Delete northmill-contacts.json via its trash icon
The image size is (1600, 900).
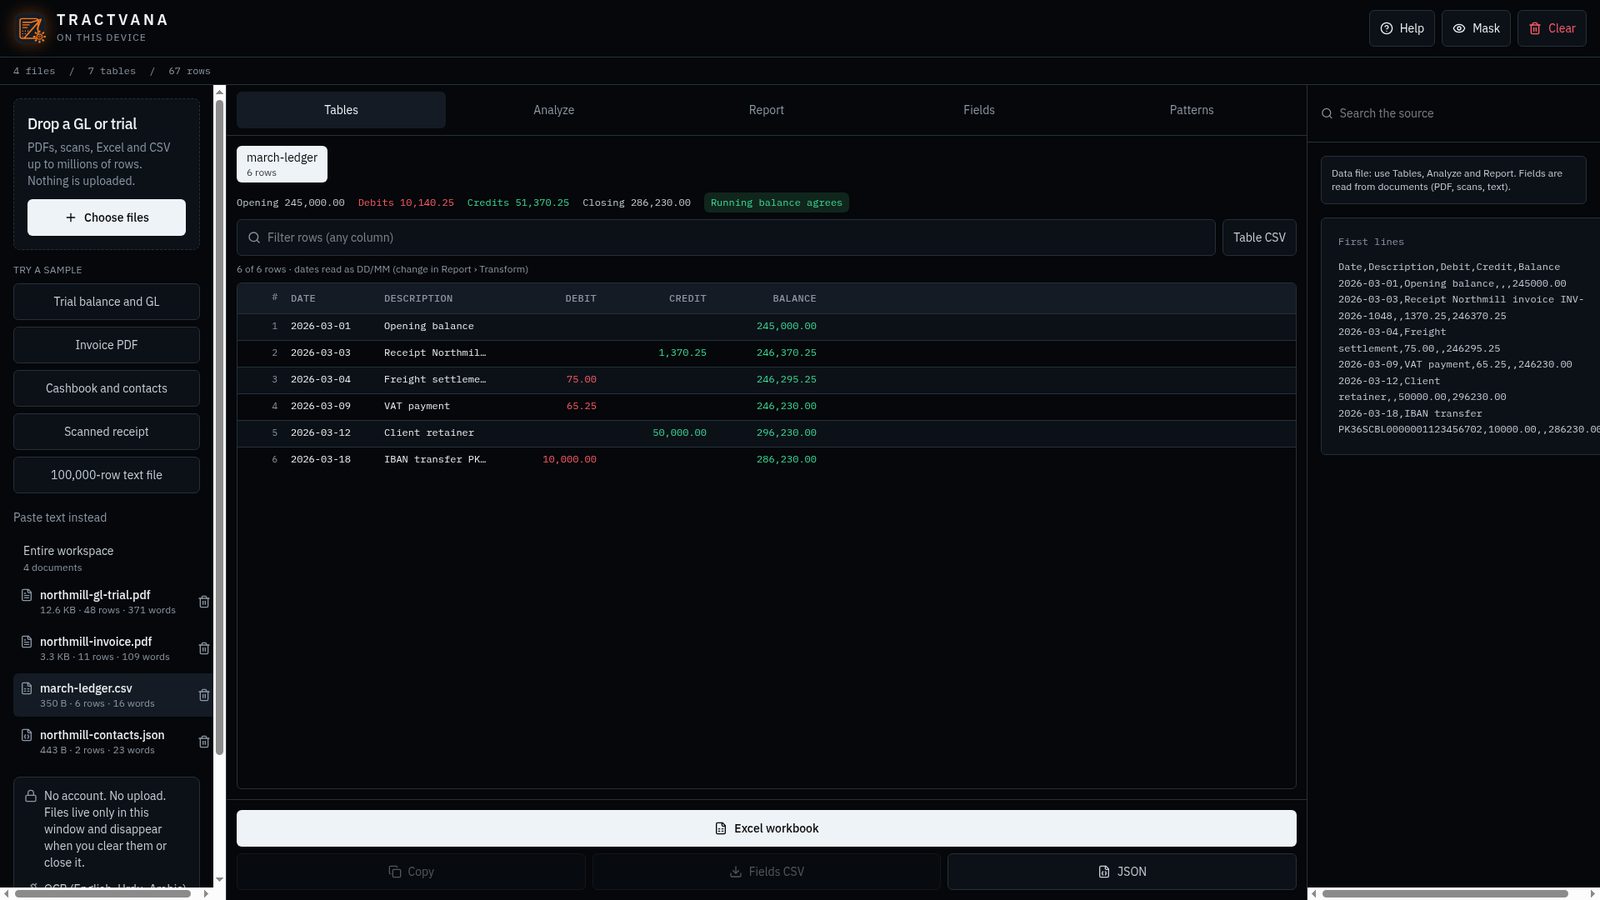point(204,742)
